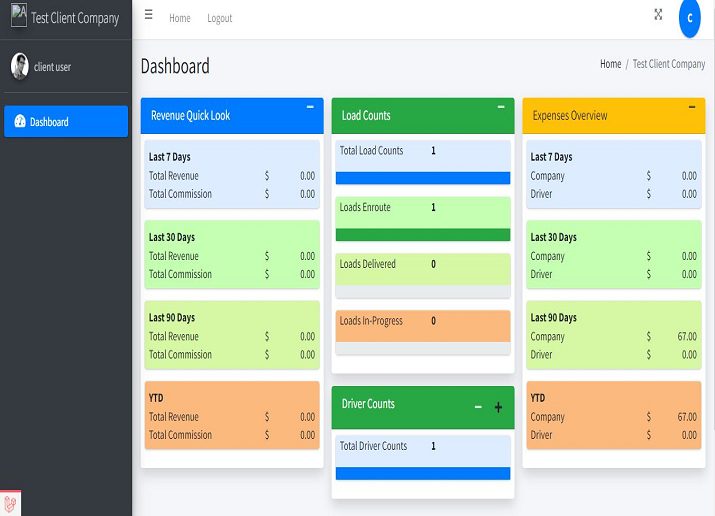Screen dimensions: 715x516
Task: Open the blue user profile circle
Action: (x=689, y=18)
